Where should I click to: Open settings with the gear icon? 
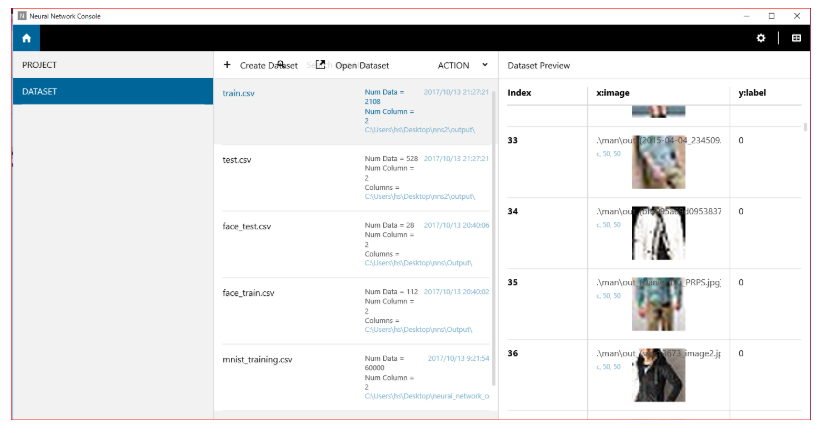[761, 38]
